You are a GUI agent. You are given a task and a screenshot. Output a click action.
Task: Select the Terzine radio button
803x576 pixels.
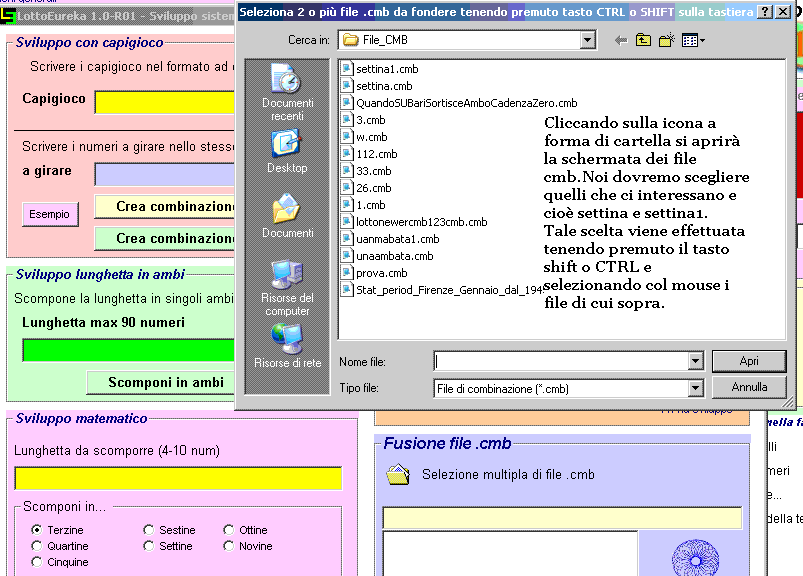click(x=36, y=529)
